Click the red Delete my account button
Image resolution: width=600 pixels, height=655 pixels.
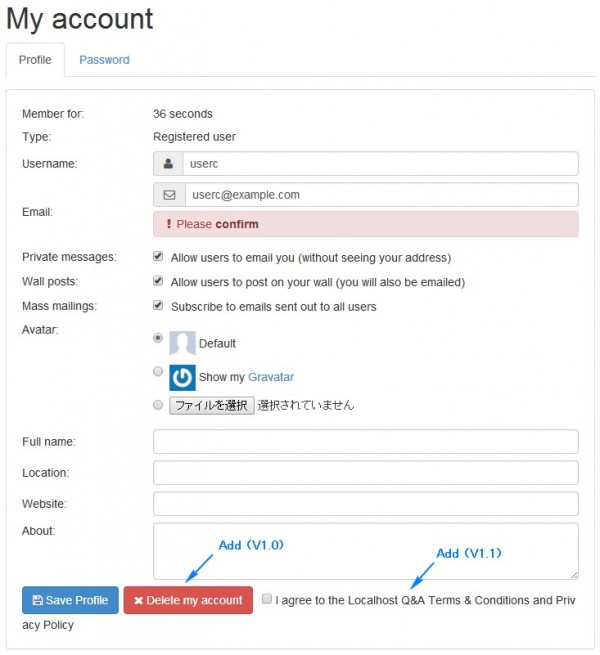click(188, 600)
